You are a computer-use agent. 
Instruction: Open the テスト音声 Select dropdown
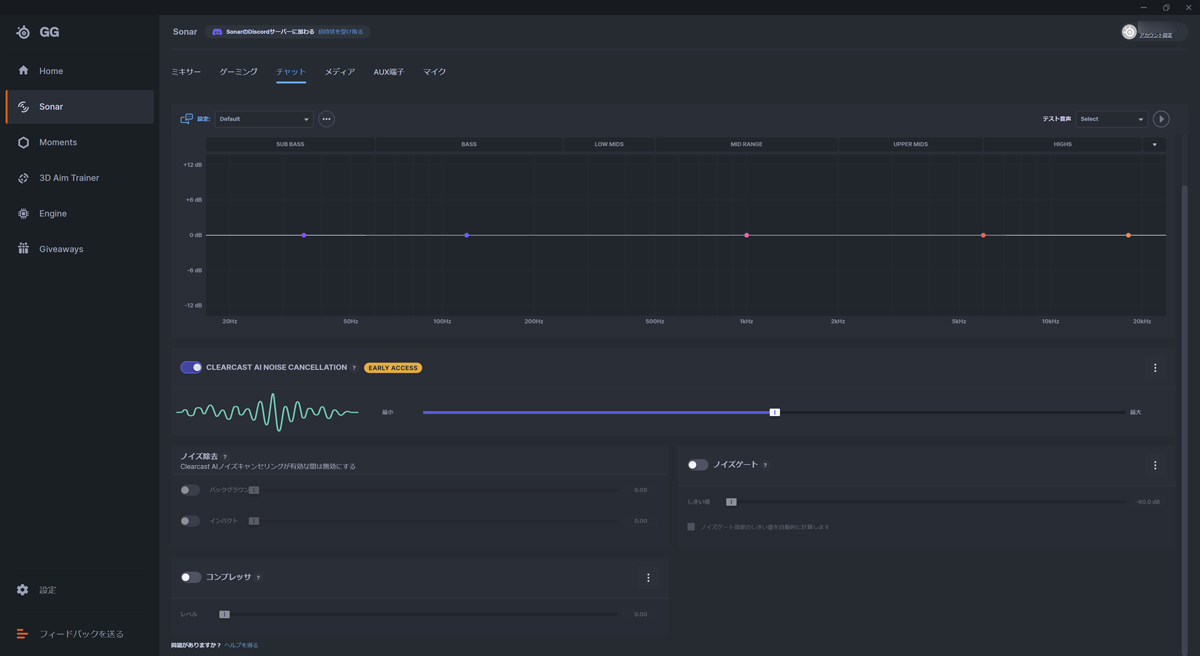pyautogui.click(x=1111, y=119)
